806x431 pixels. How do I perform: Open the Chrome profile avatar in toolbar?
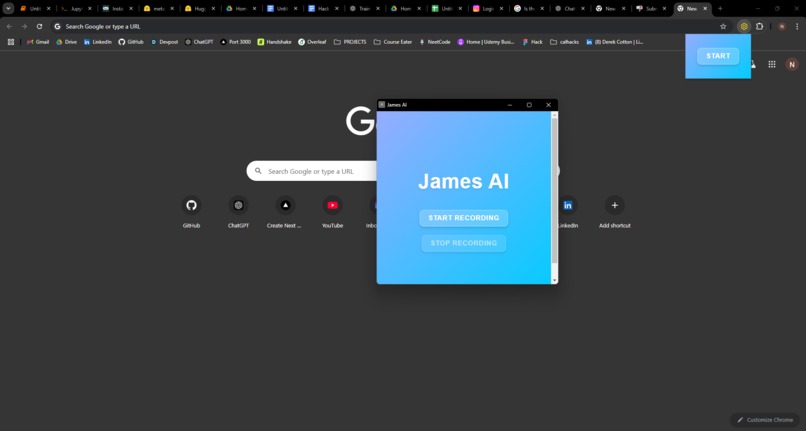782,26
